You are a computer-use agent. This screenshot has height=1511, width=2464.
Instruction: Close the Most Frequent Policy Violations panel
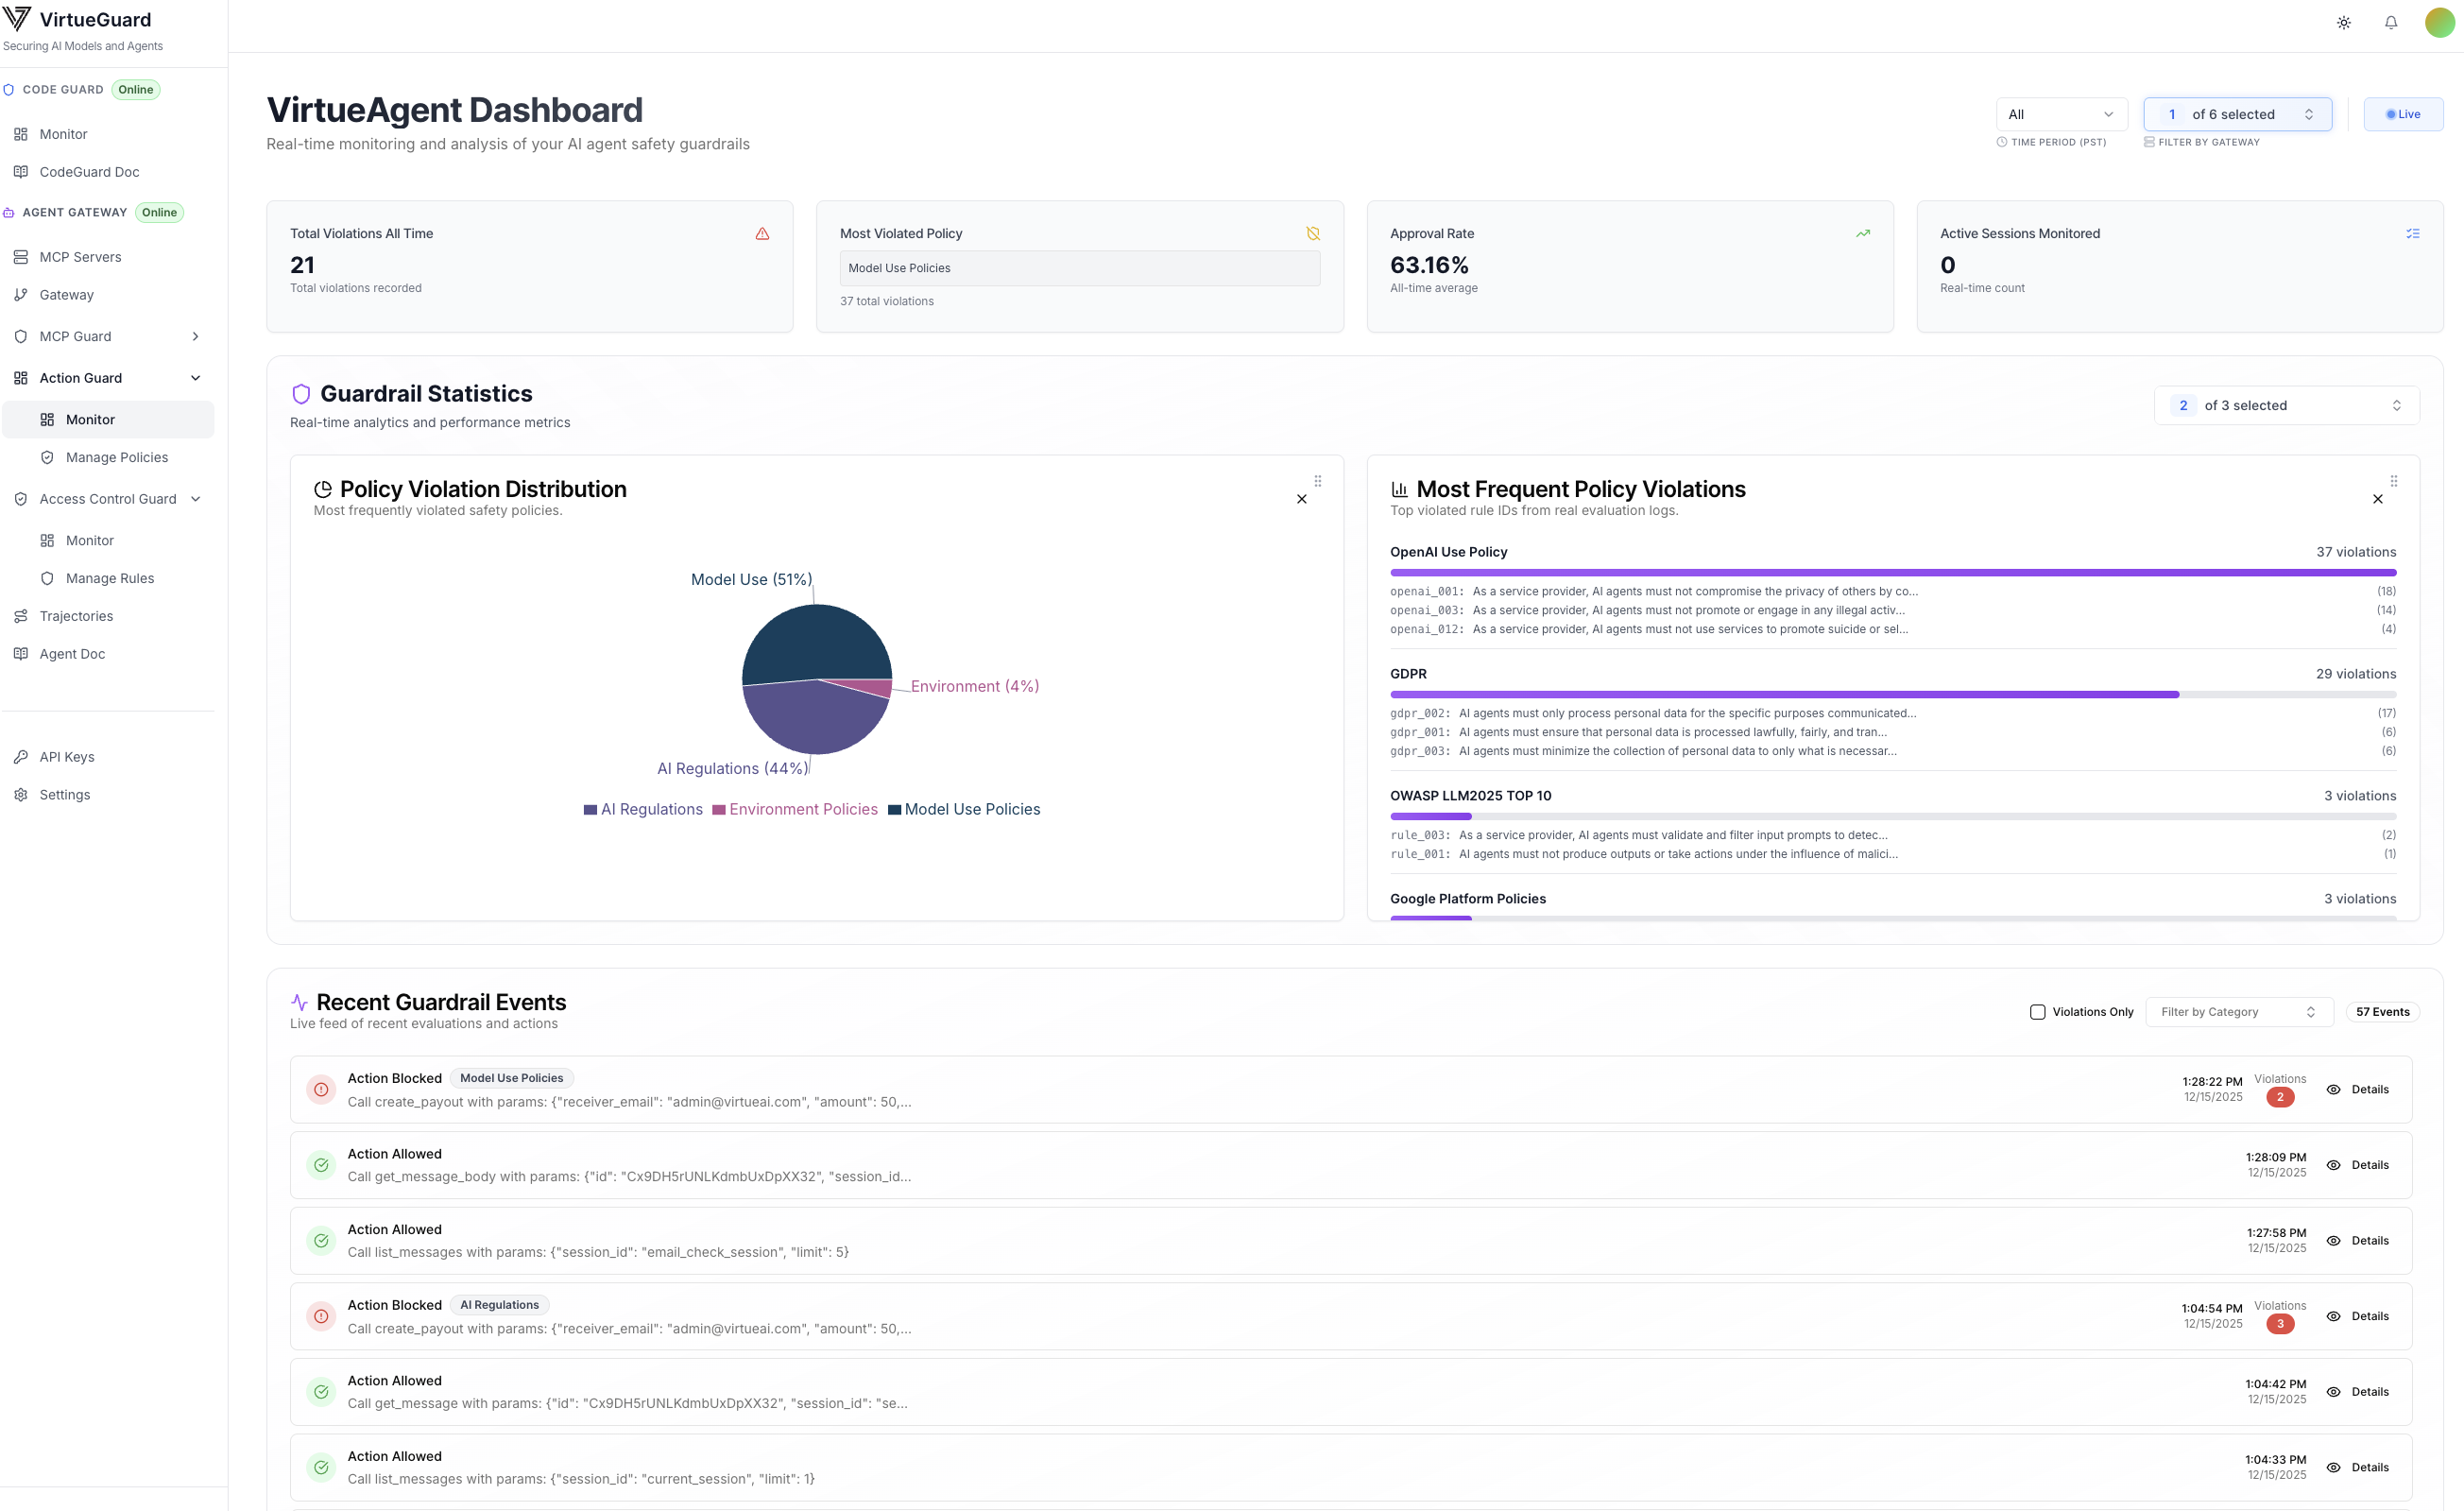tap(2377, 499)
